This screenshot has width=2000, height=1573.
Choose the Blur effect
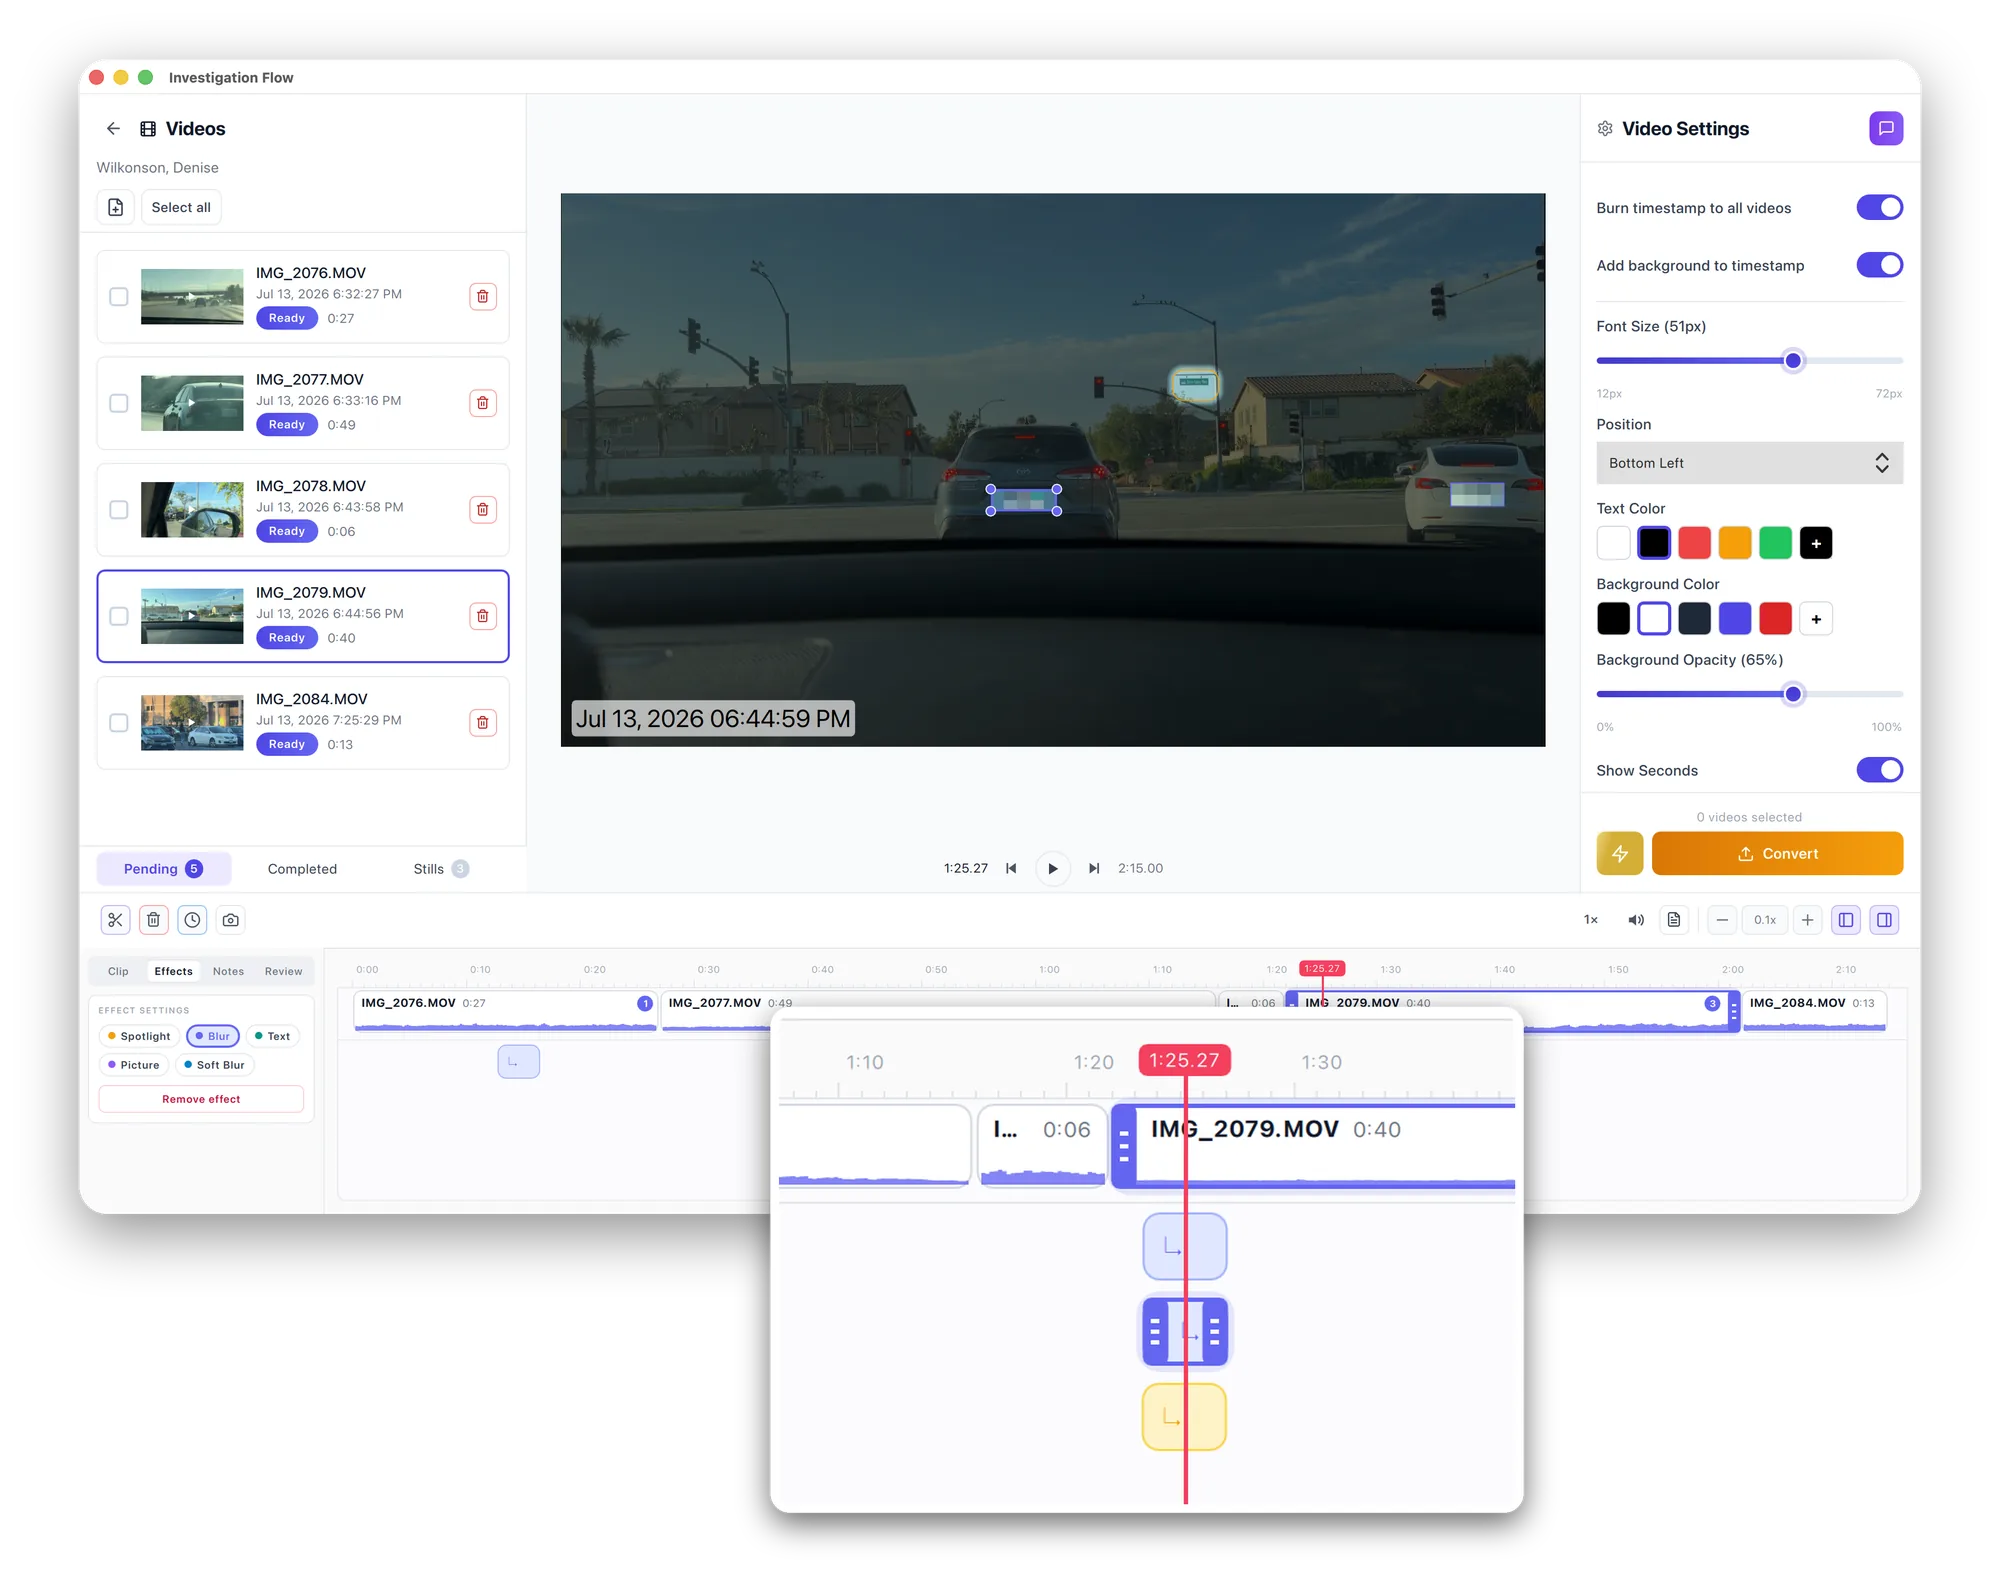(213, 1036)
